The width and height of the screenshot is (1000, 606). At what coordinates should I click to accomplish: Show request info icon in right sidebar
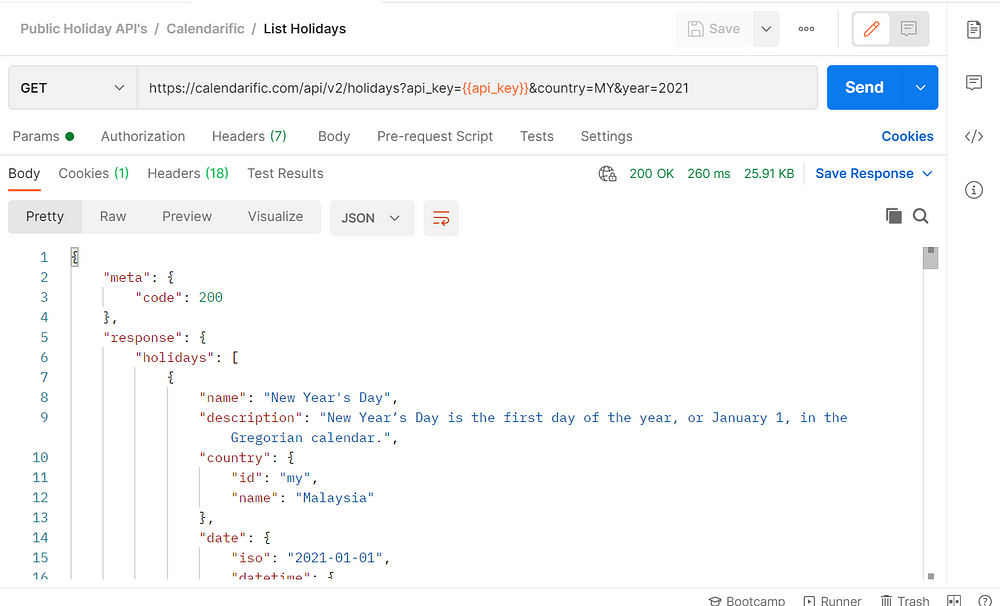pos(973,190)
